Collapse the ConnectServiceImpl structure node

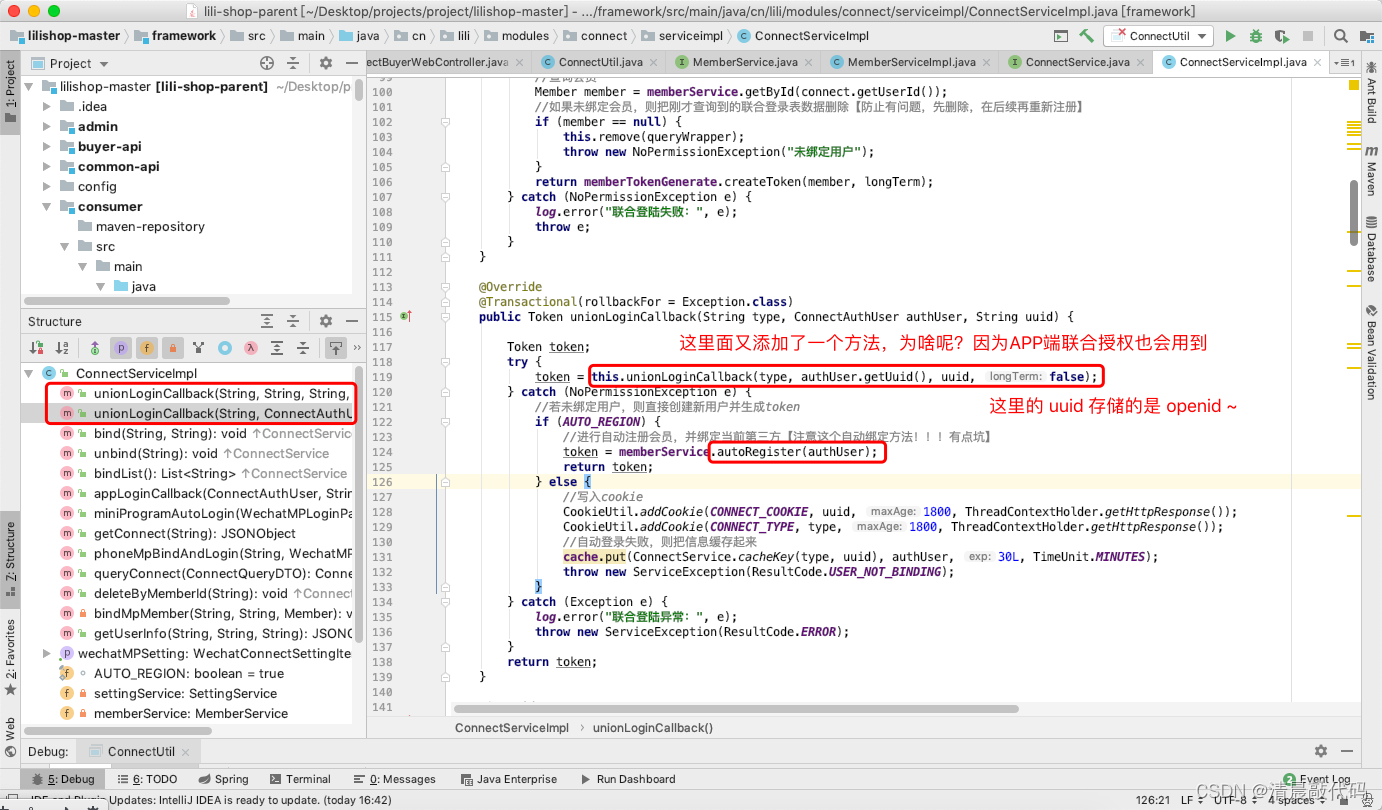[x=29, y=373]
